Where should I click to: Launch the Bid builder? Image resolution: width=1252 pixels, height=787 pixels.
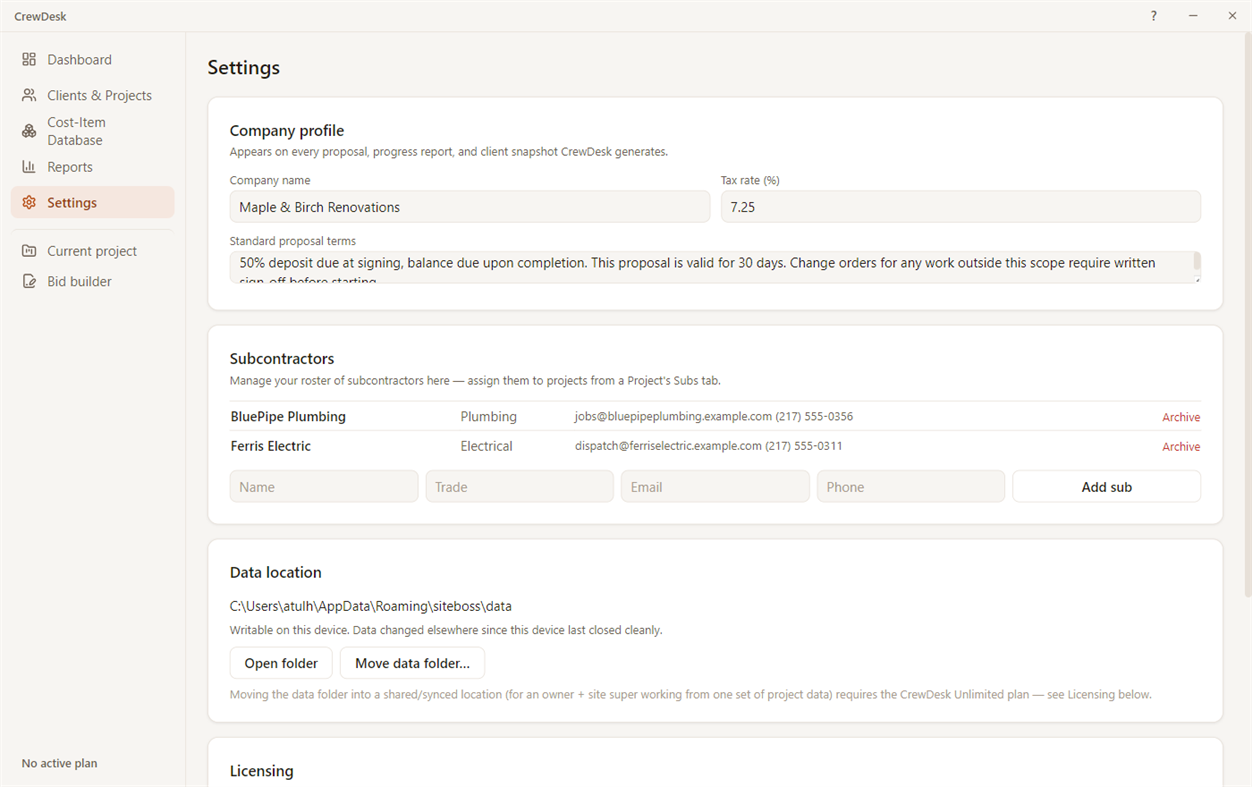(x=92, y=282)
